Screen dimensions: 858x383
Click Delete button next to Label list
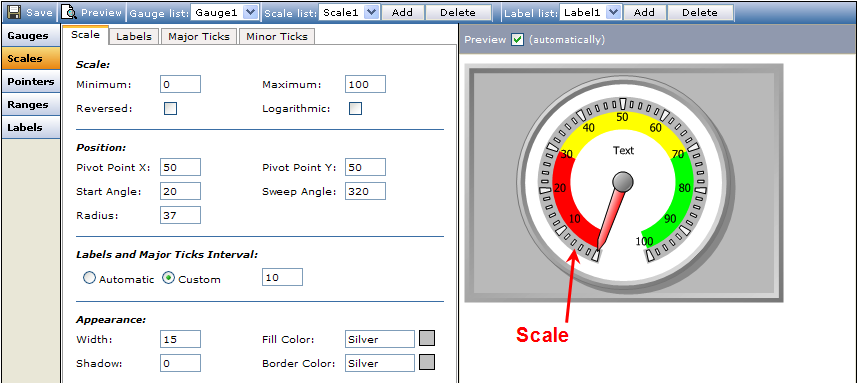click(x=700, y=13)
